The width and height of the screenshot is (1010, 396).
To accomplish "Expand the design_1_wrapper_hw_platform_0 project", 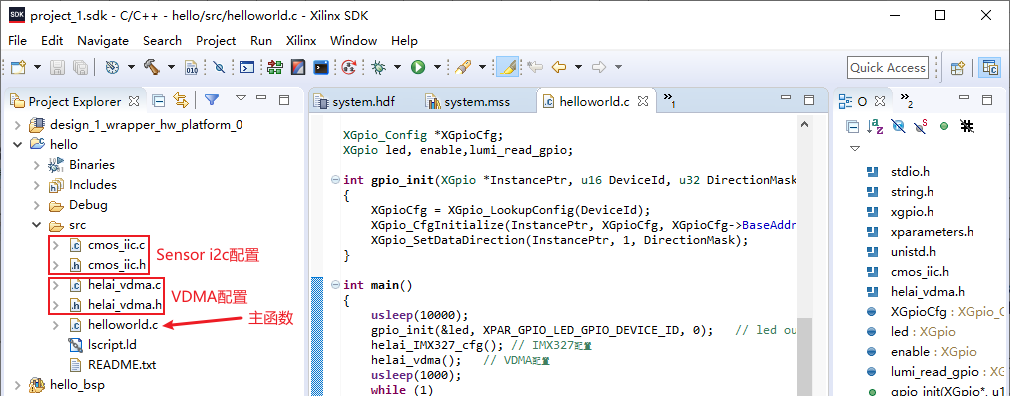I will pyautogui.click(x=17, y=125).
